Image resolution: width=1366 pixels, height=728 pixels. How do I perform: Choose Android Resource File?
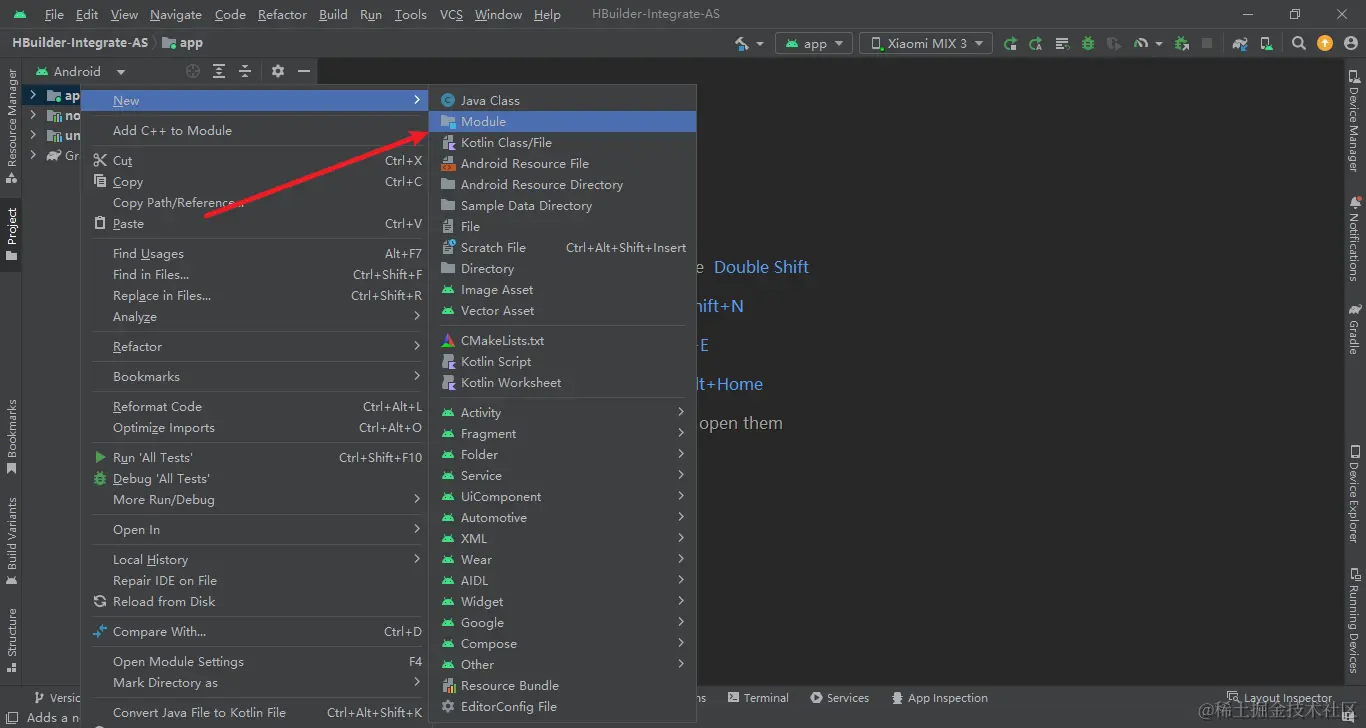pyautogui.click(x=563, y=163)
